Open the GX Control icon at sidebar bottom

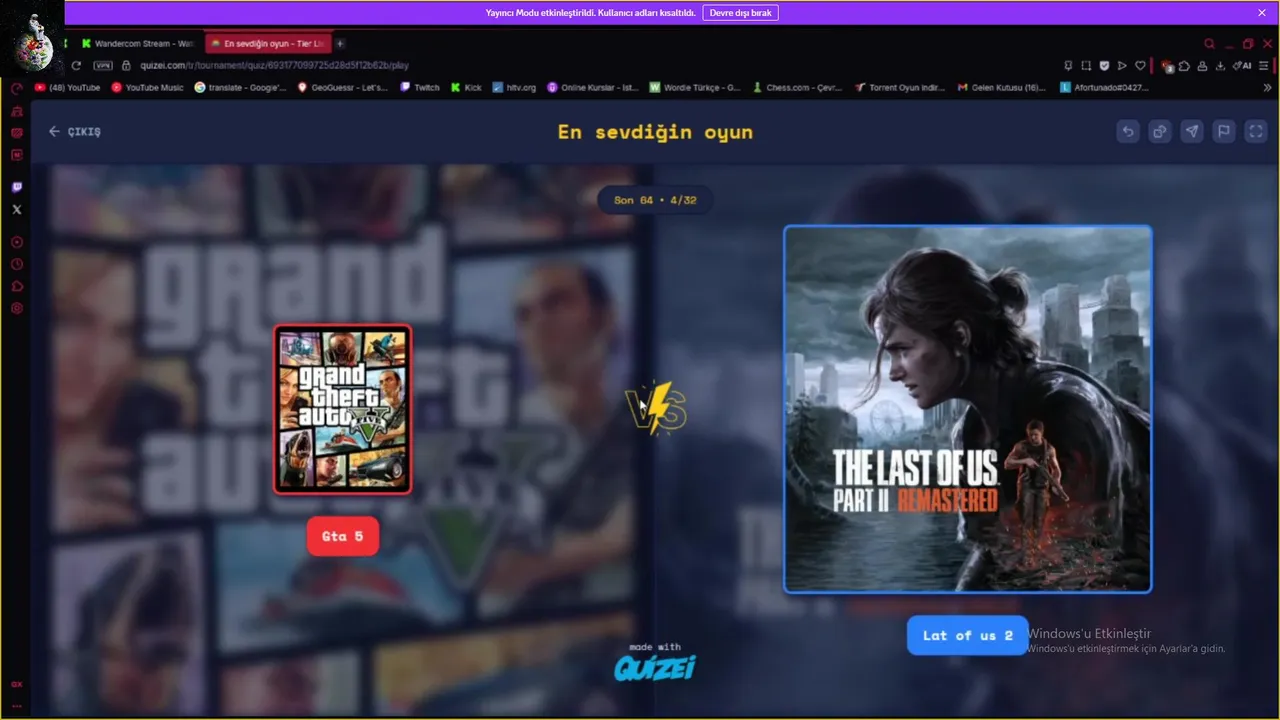pyautogui.click(x=16, y=684)
